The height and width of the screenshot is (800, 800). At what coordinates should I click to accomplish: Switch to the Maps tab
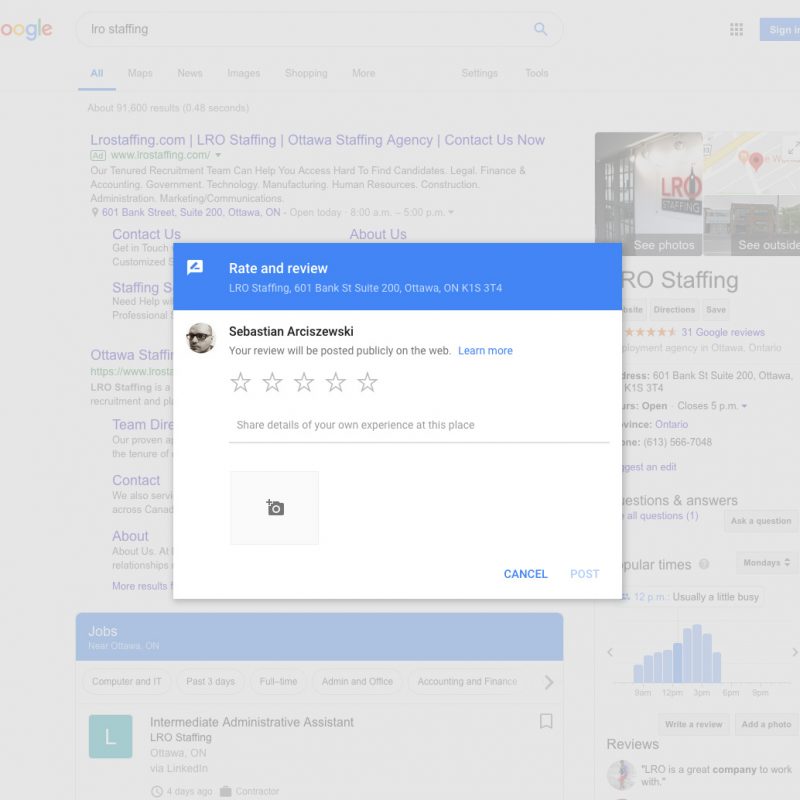click(x=140, y=73)
